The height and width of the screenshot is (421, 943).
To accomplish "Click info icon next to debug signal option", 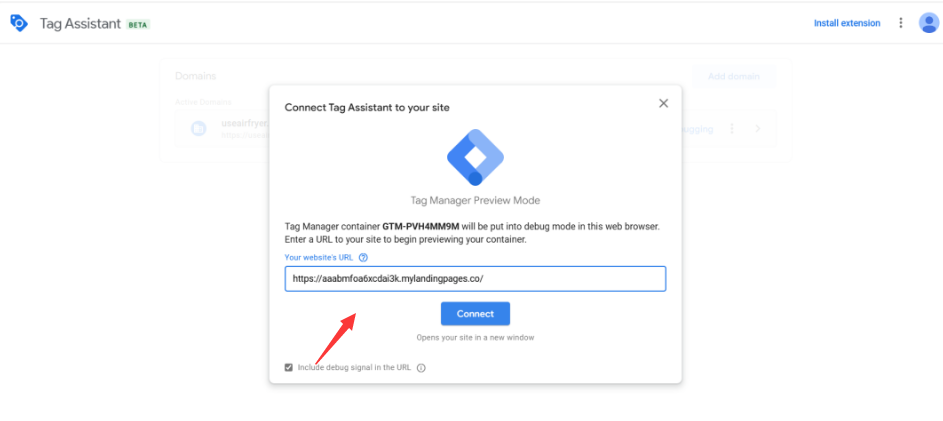I will [x=421, y=368].
